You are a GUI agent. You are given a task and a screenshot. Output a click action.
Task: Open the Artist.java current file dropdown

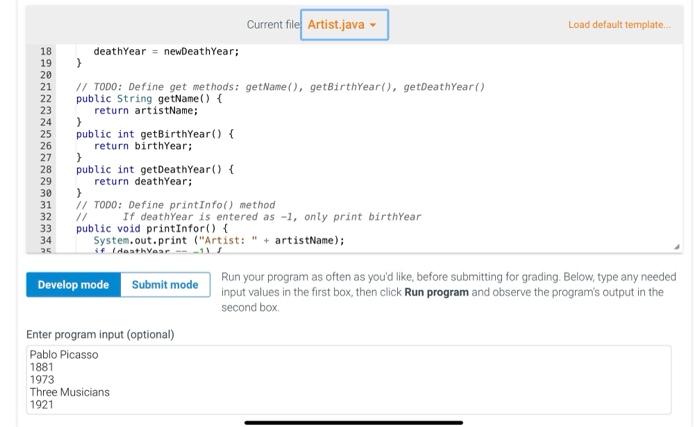click(x=344, y=25)
